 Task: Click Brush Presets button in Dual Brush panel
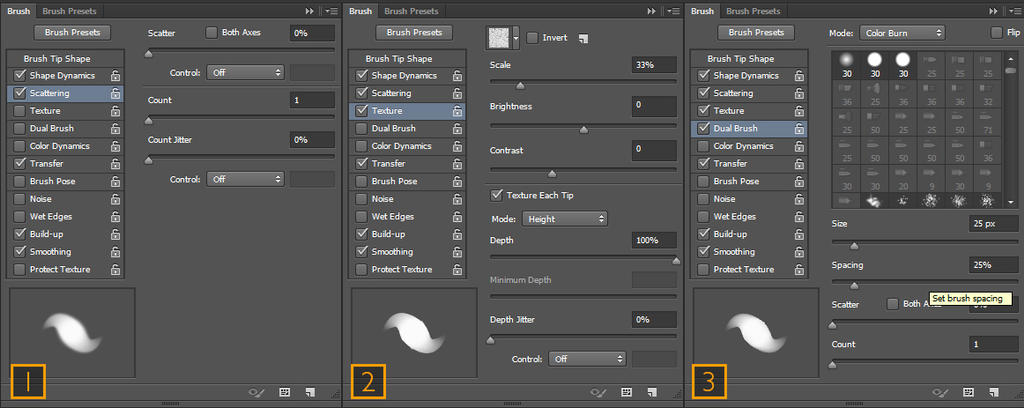756,32
